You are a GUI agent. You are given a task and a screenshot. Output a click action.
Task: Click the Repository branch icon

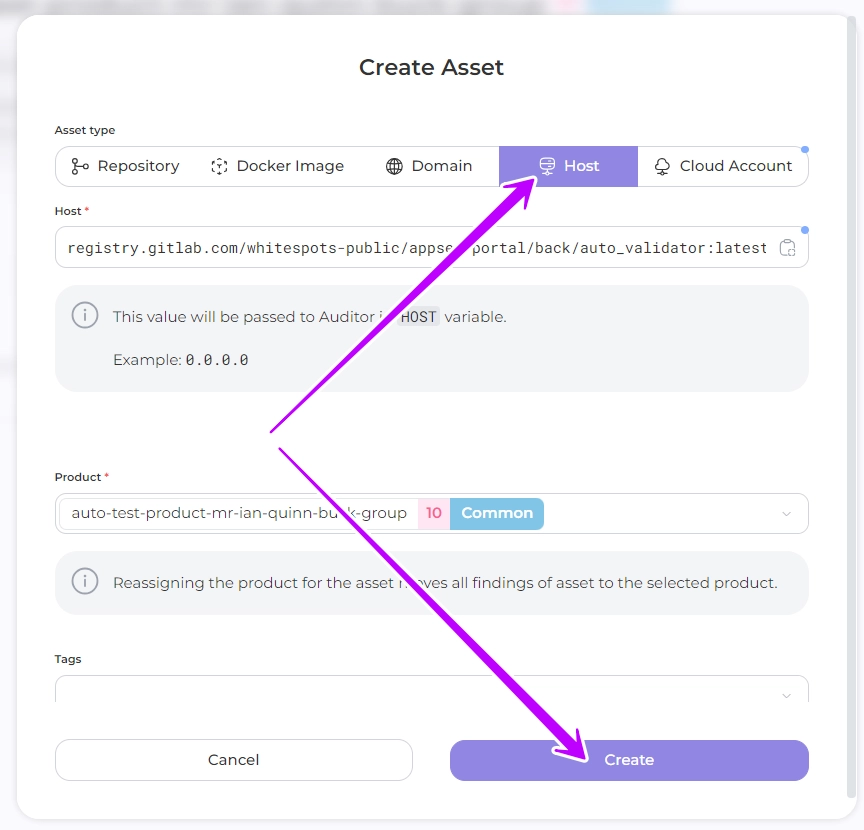(80, 166)
